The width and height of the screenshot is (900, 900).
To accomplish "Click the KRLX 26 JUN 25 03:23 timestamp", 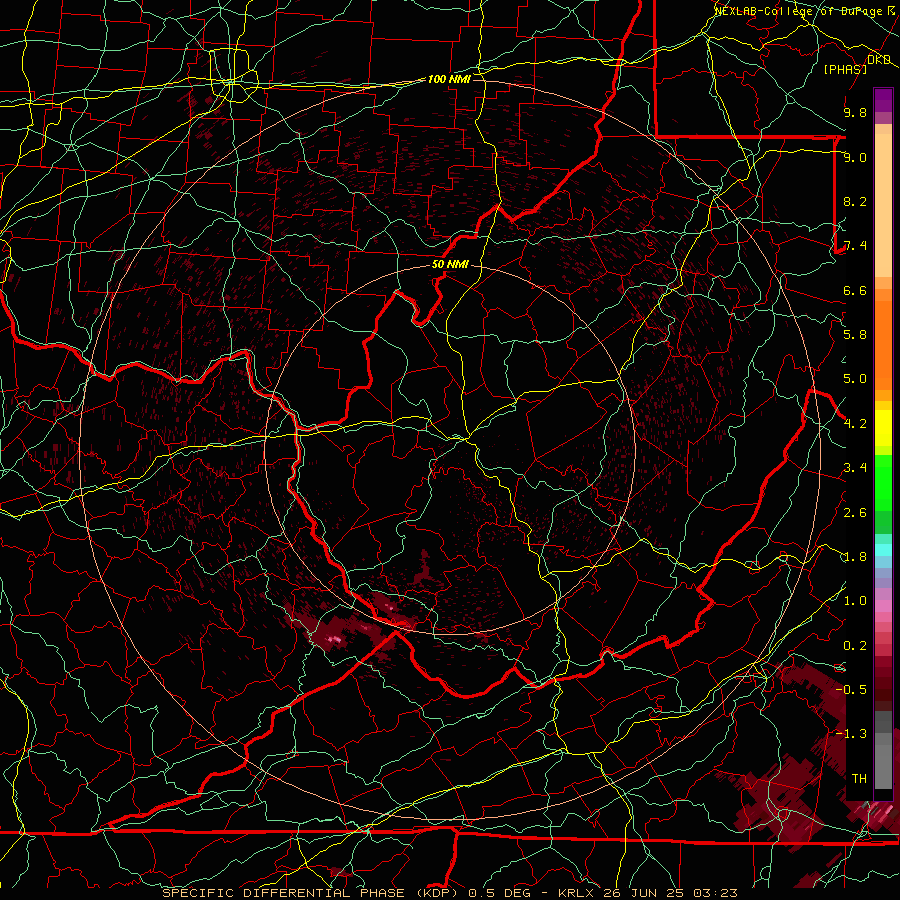I will pos(647,893).
